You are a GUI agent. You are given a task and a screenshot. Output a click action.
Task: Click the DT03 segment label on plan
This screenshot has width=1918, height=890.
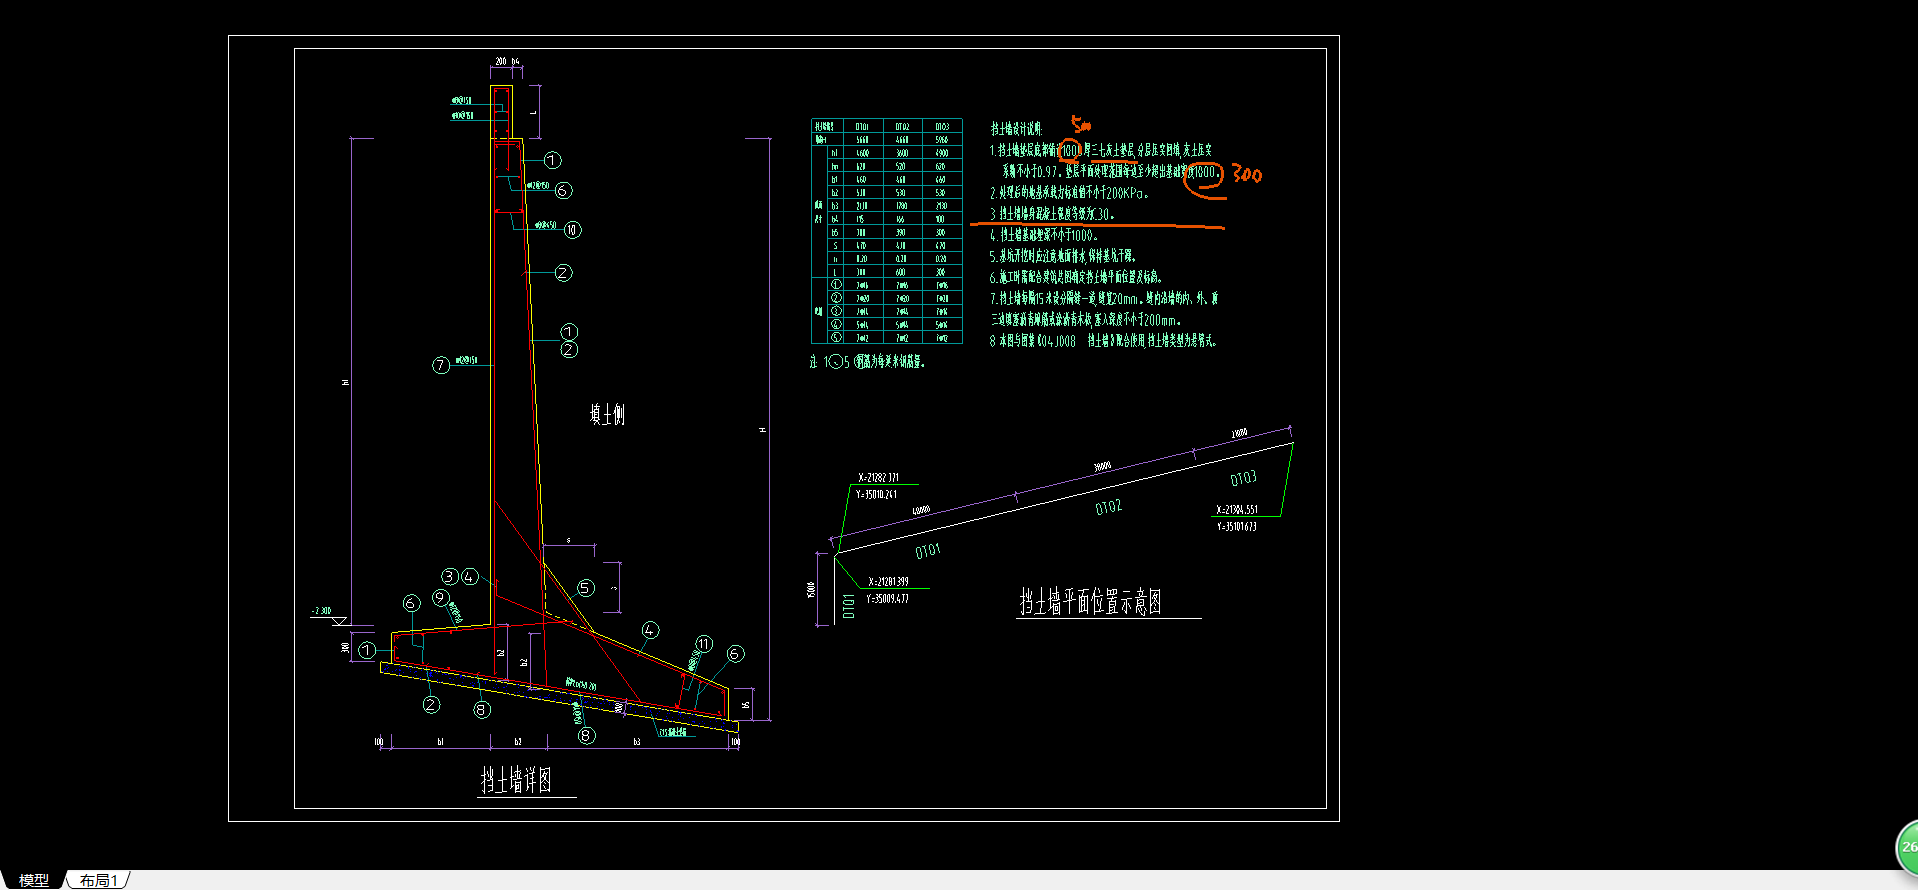(x=1243, y=478)
